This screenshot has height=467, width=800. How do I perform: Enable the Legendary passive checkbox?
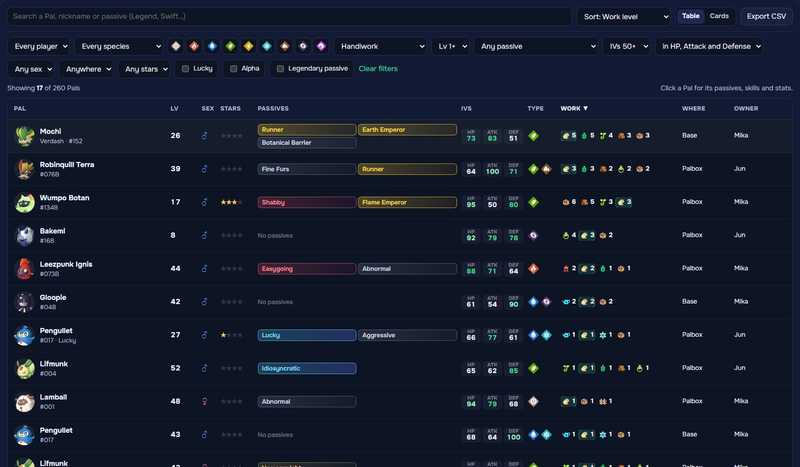click(280, 68)
